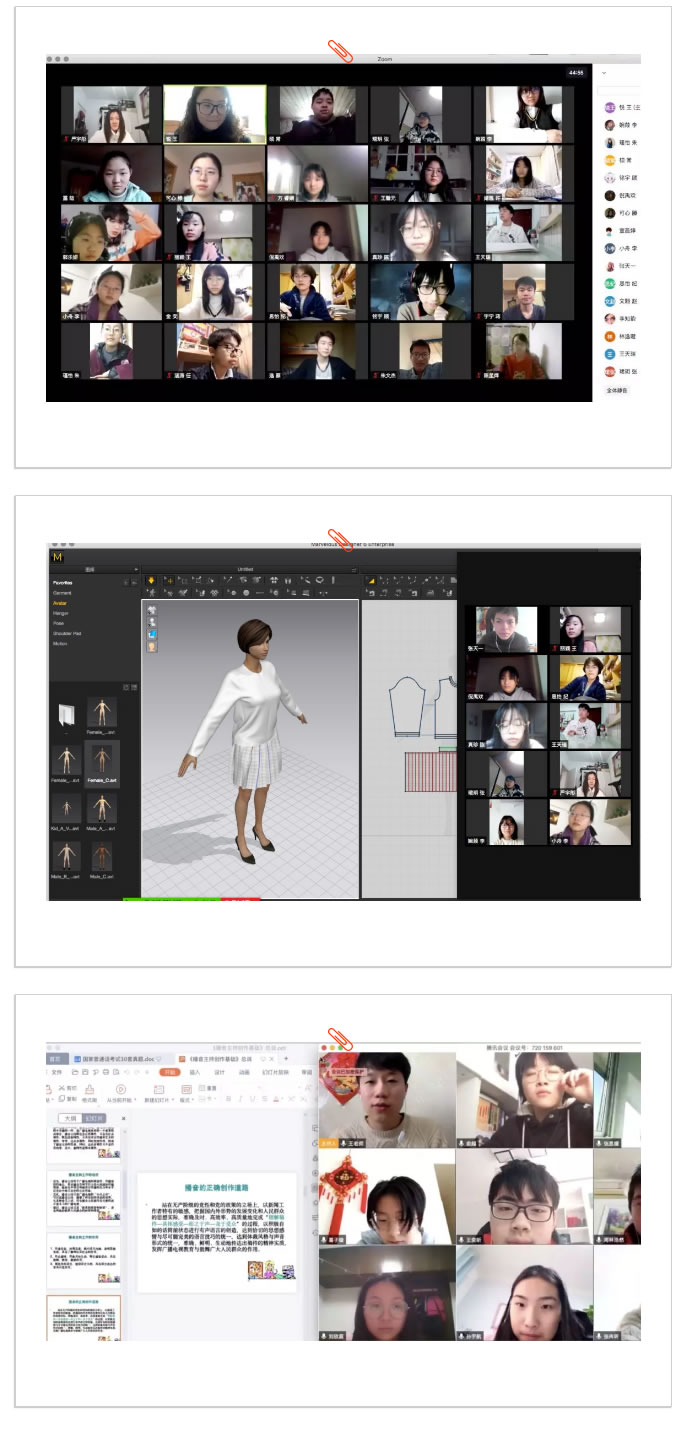Open the paperclip attachment above the Zoom screenshot
The image size is (687, 1432).
(341, 51)
